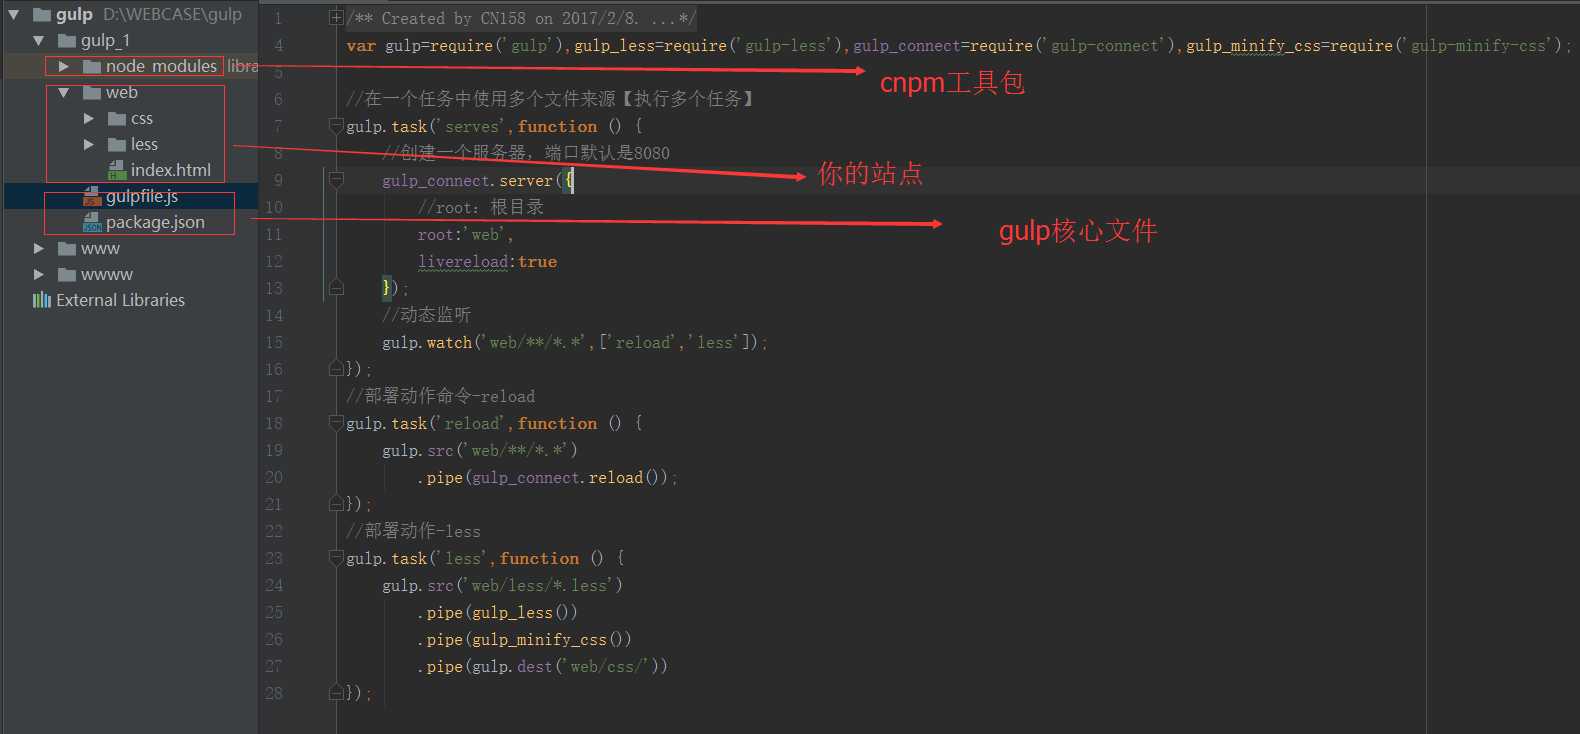Click .pipe(gulp_less()) on line 25
The height and width of the screenshot is (734, 1580).
coord(498,613)
